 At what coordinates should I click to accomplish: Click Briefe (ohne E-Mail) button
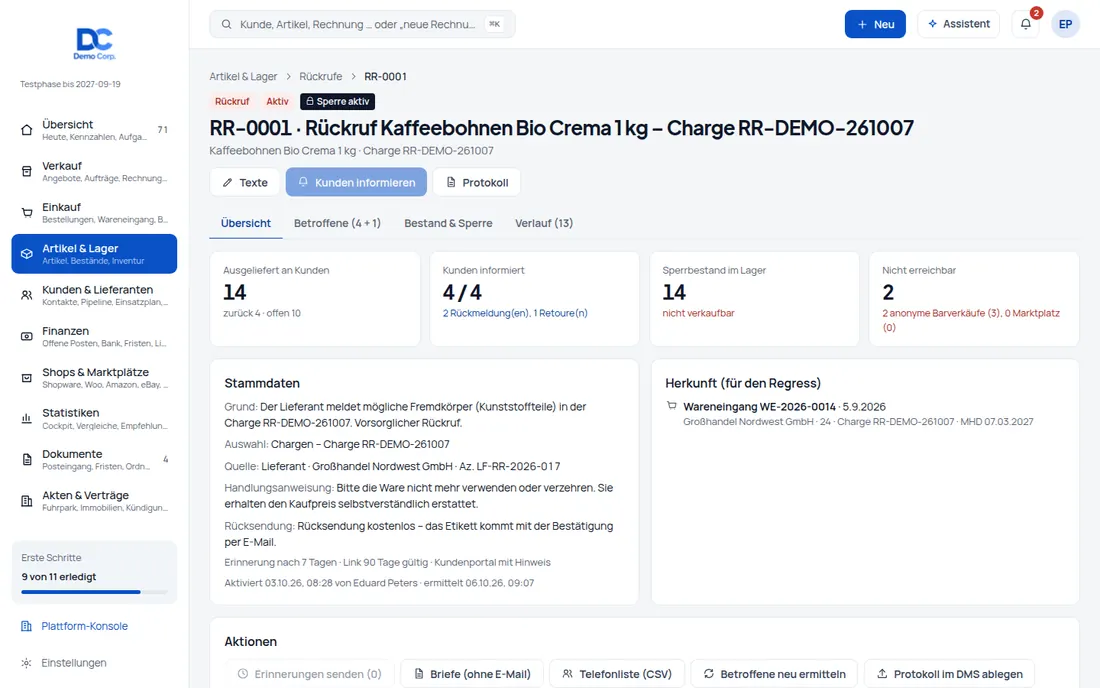coord(471,674)
